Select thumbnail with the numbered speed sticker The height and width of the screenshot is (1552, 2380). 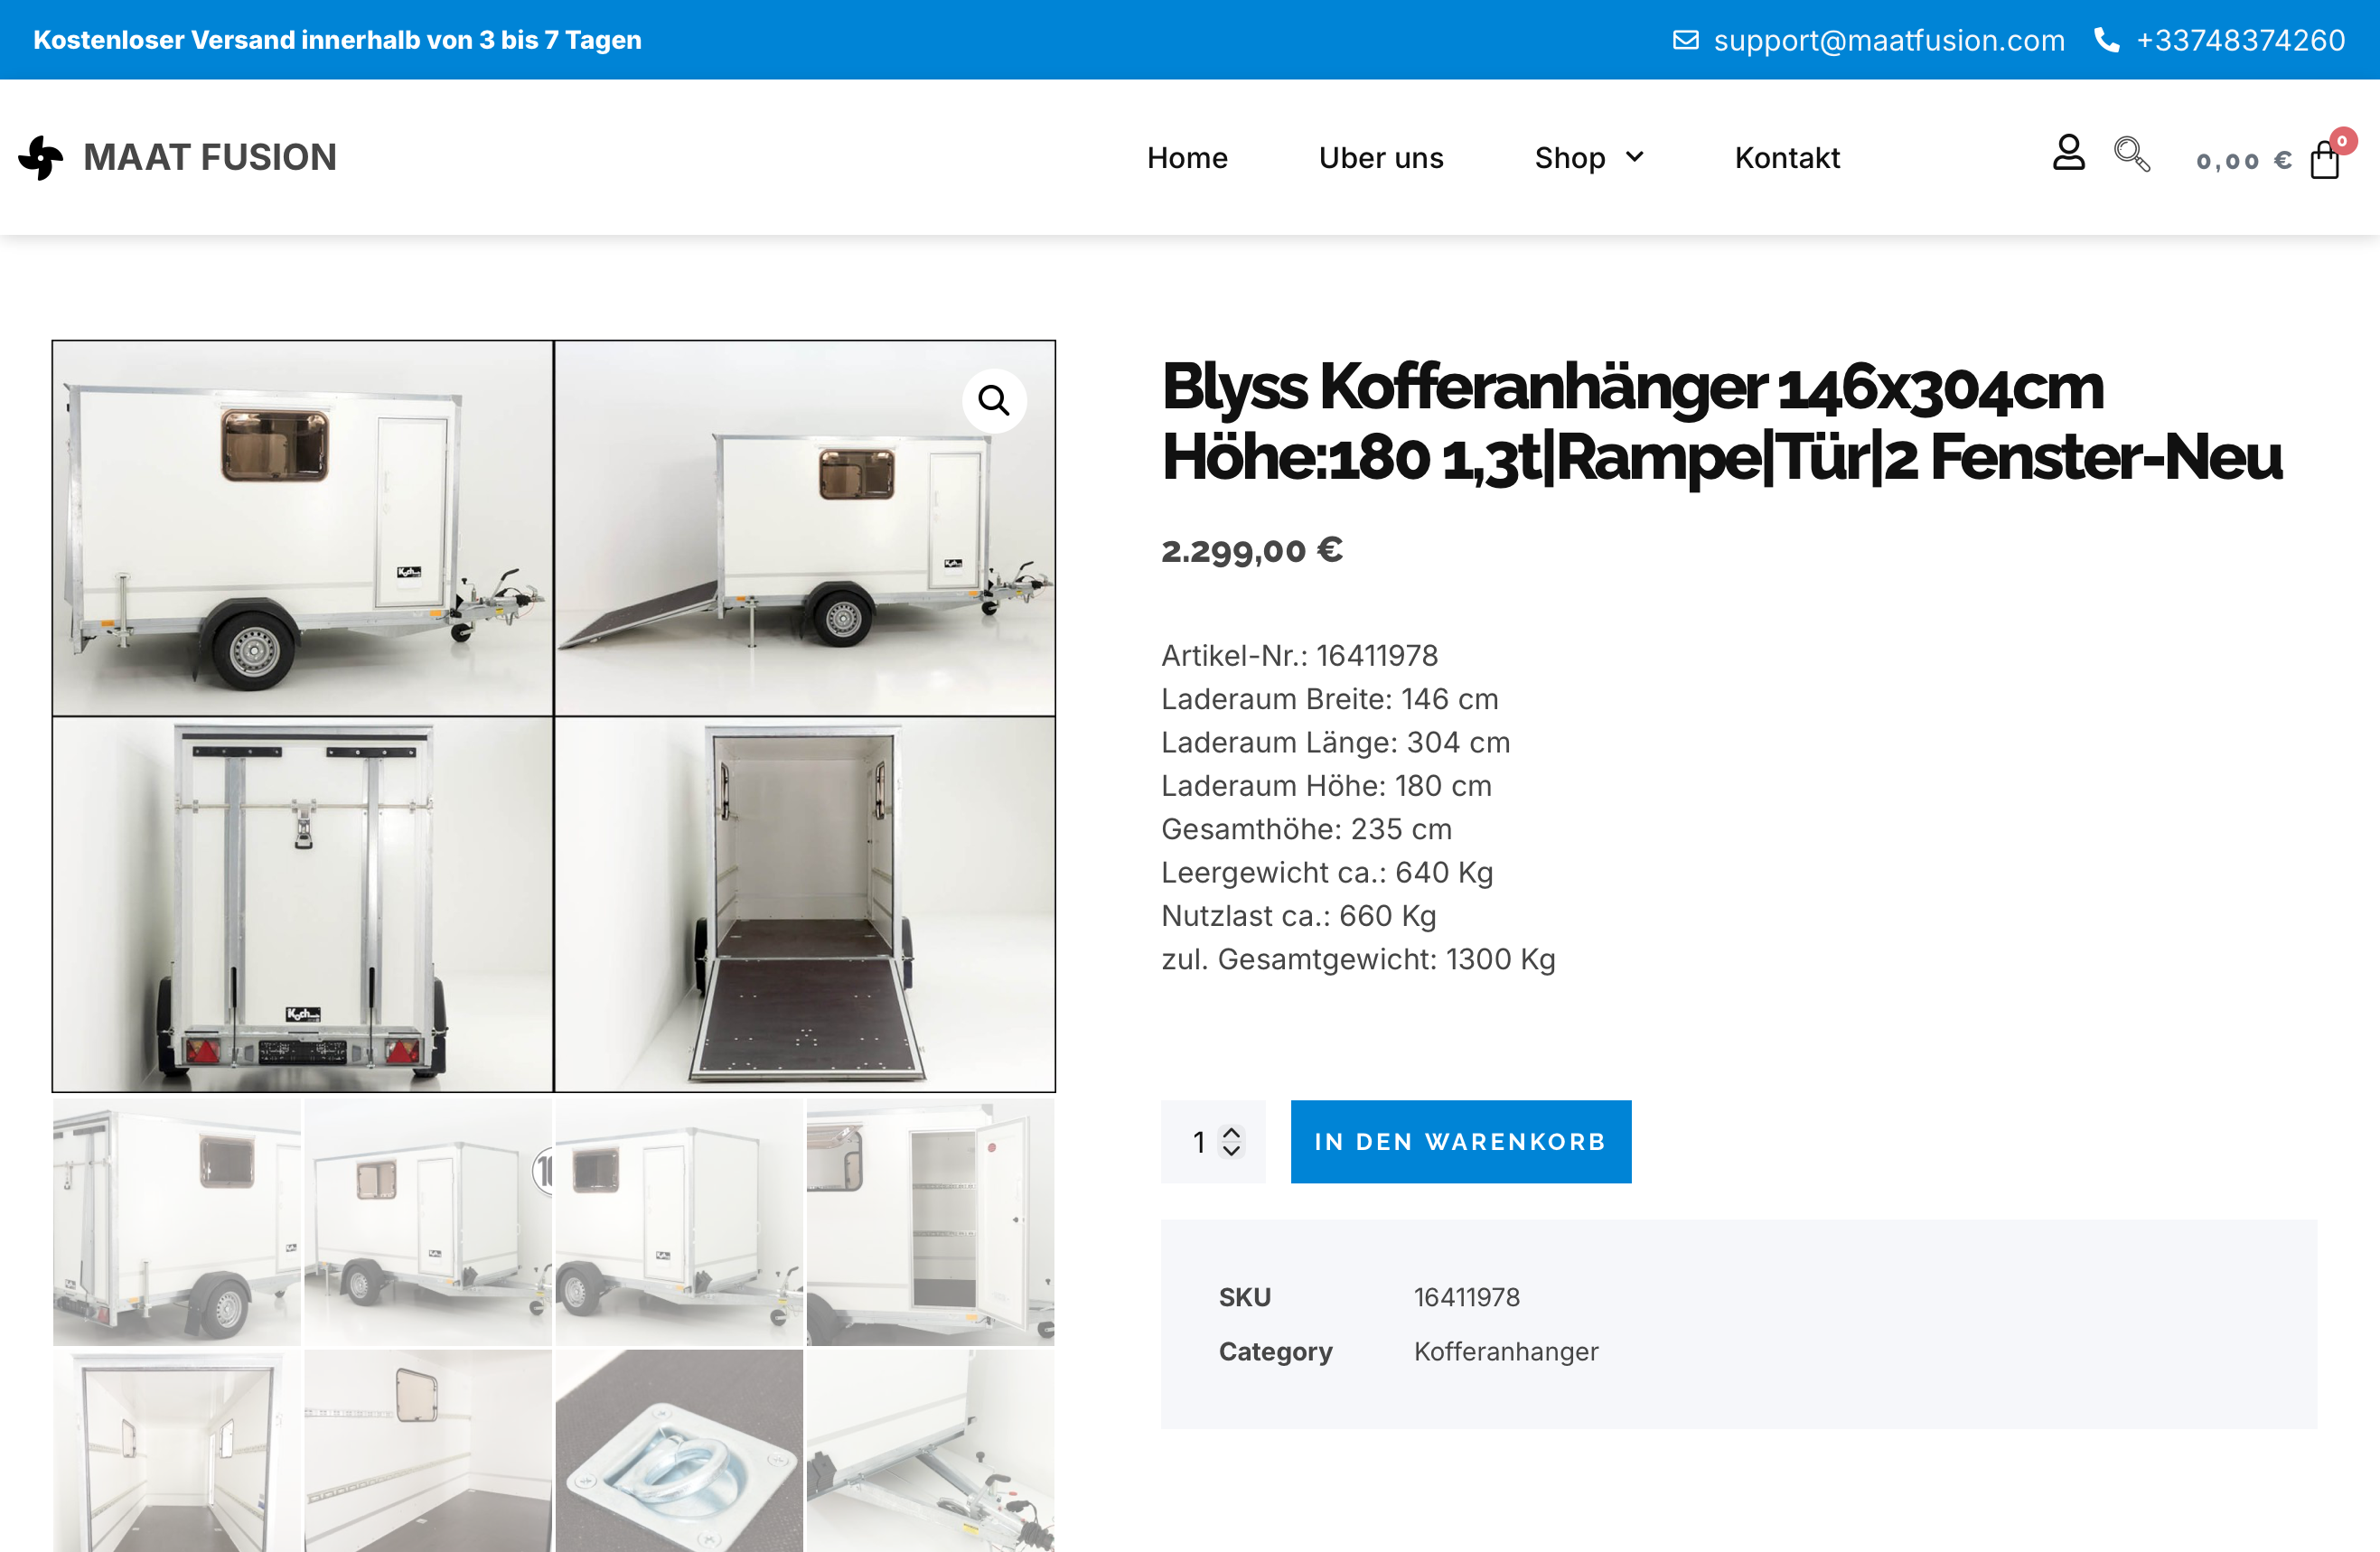pos(428,1222)
